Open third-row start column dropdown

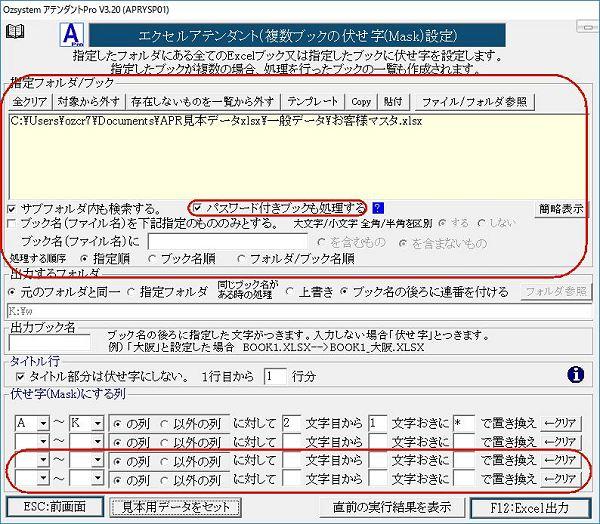point(43,460)
